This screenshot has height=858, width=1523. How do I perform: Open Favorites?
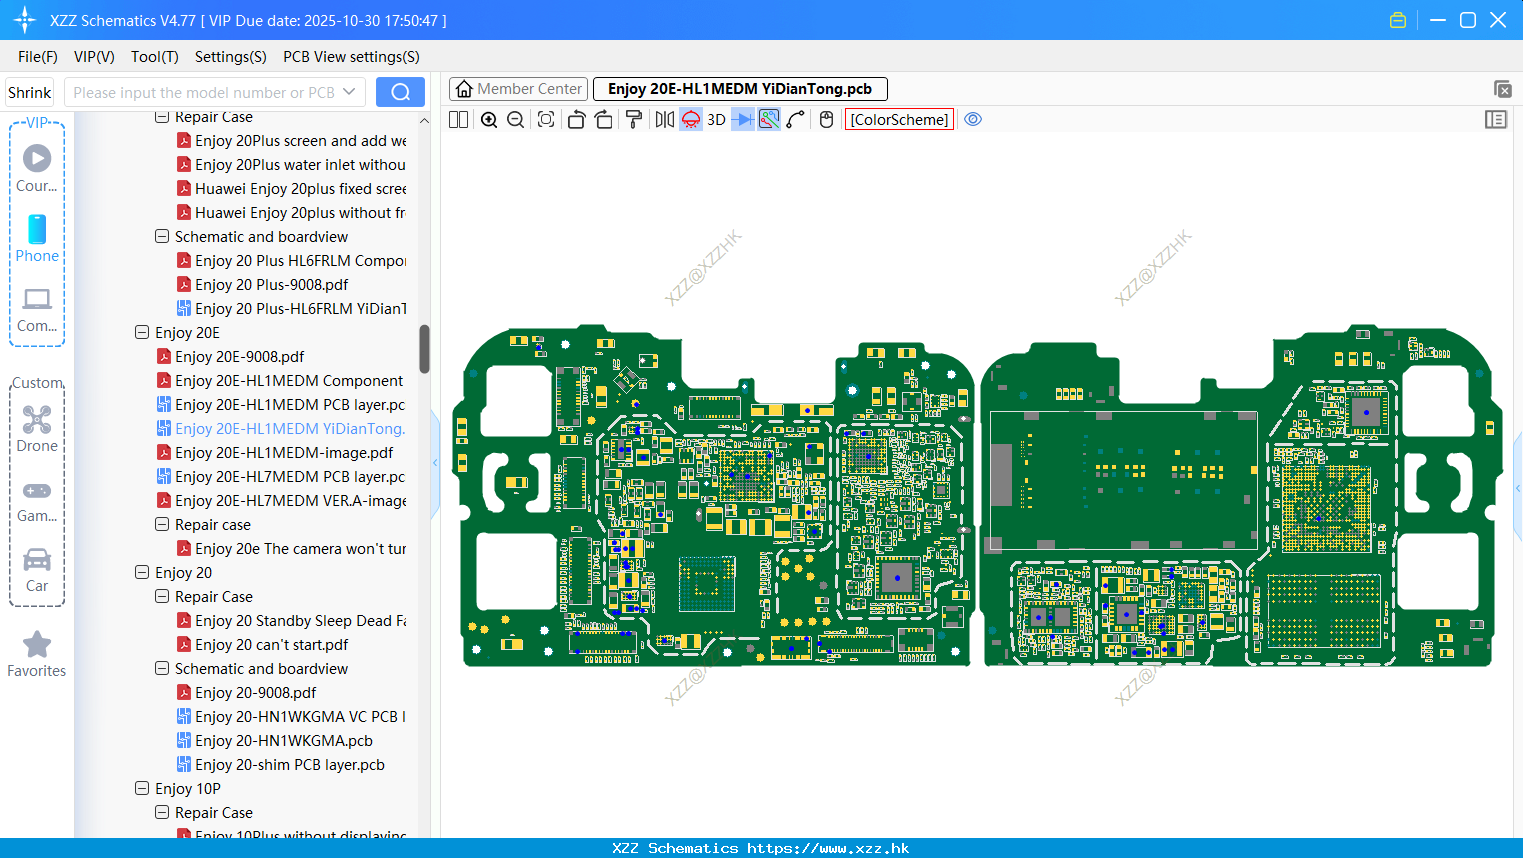tap(37, 654)
